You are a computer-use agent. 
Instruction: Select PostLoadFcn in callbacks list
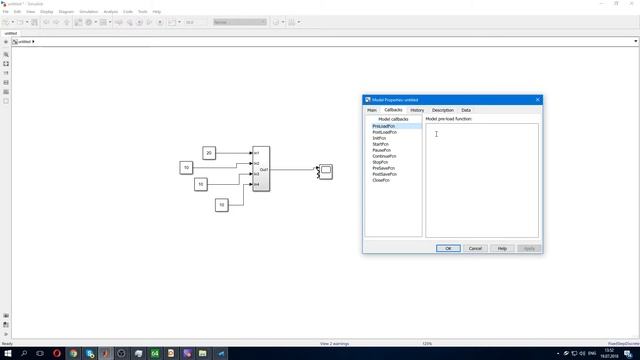coord(384,132)
